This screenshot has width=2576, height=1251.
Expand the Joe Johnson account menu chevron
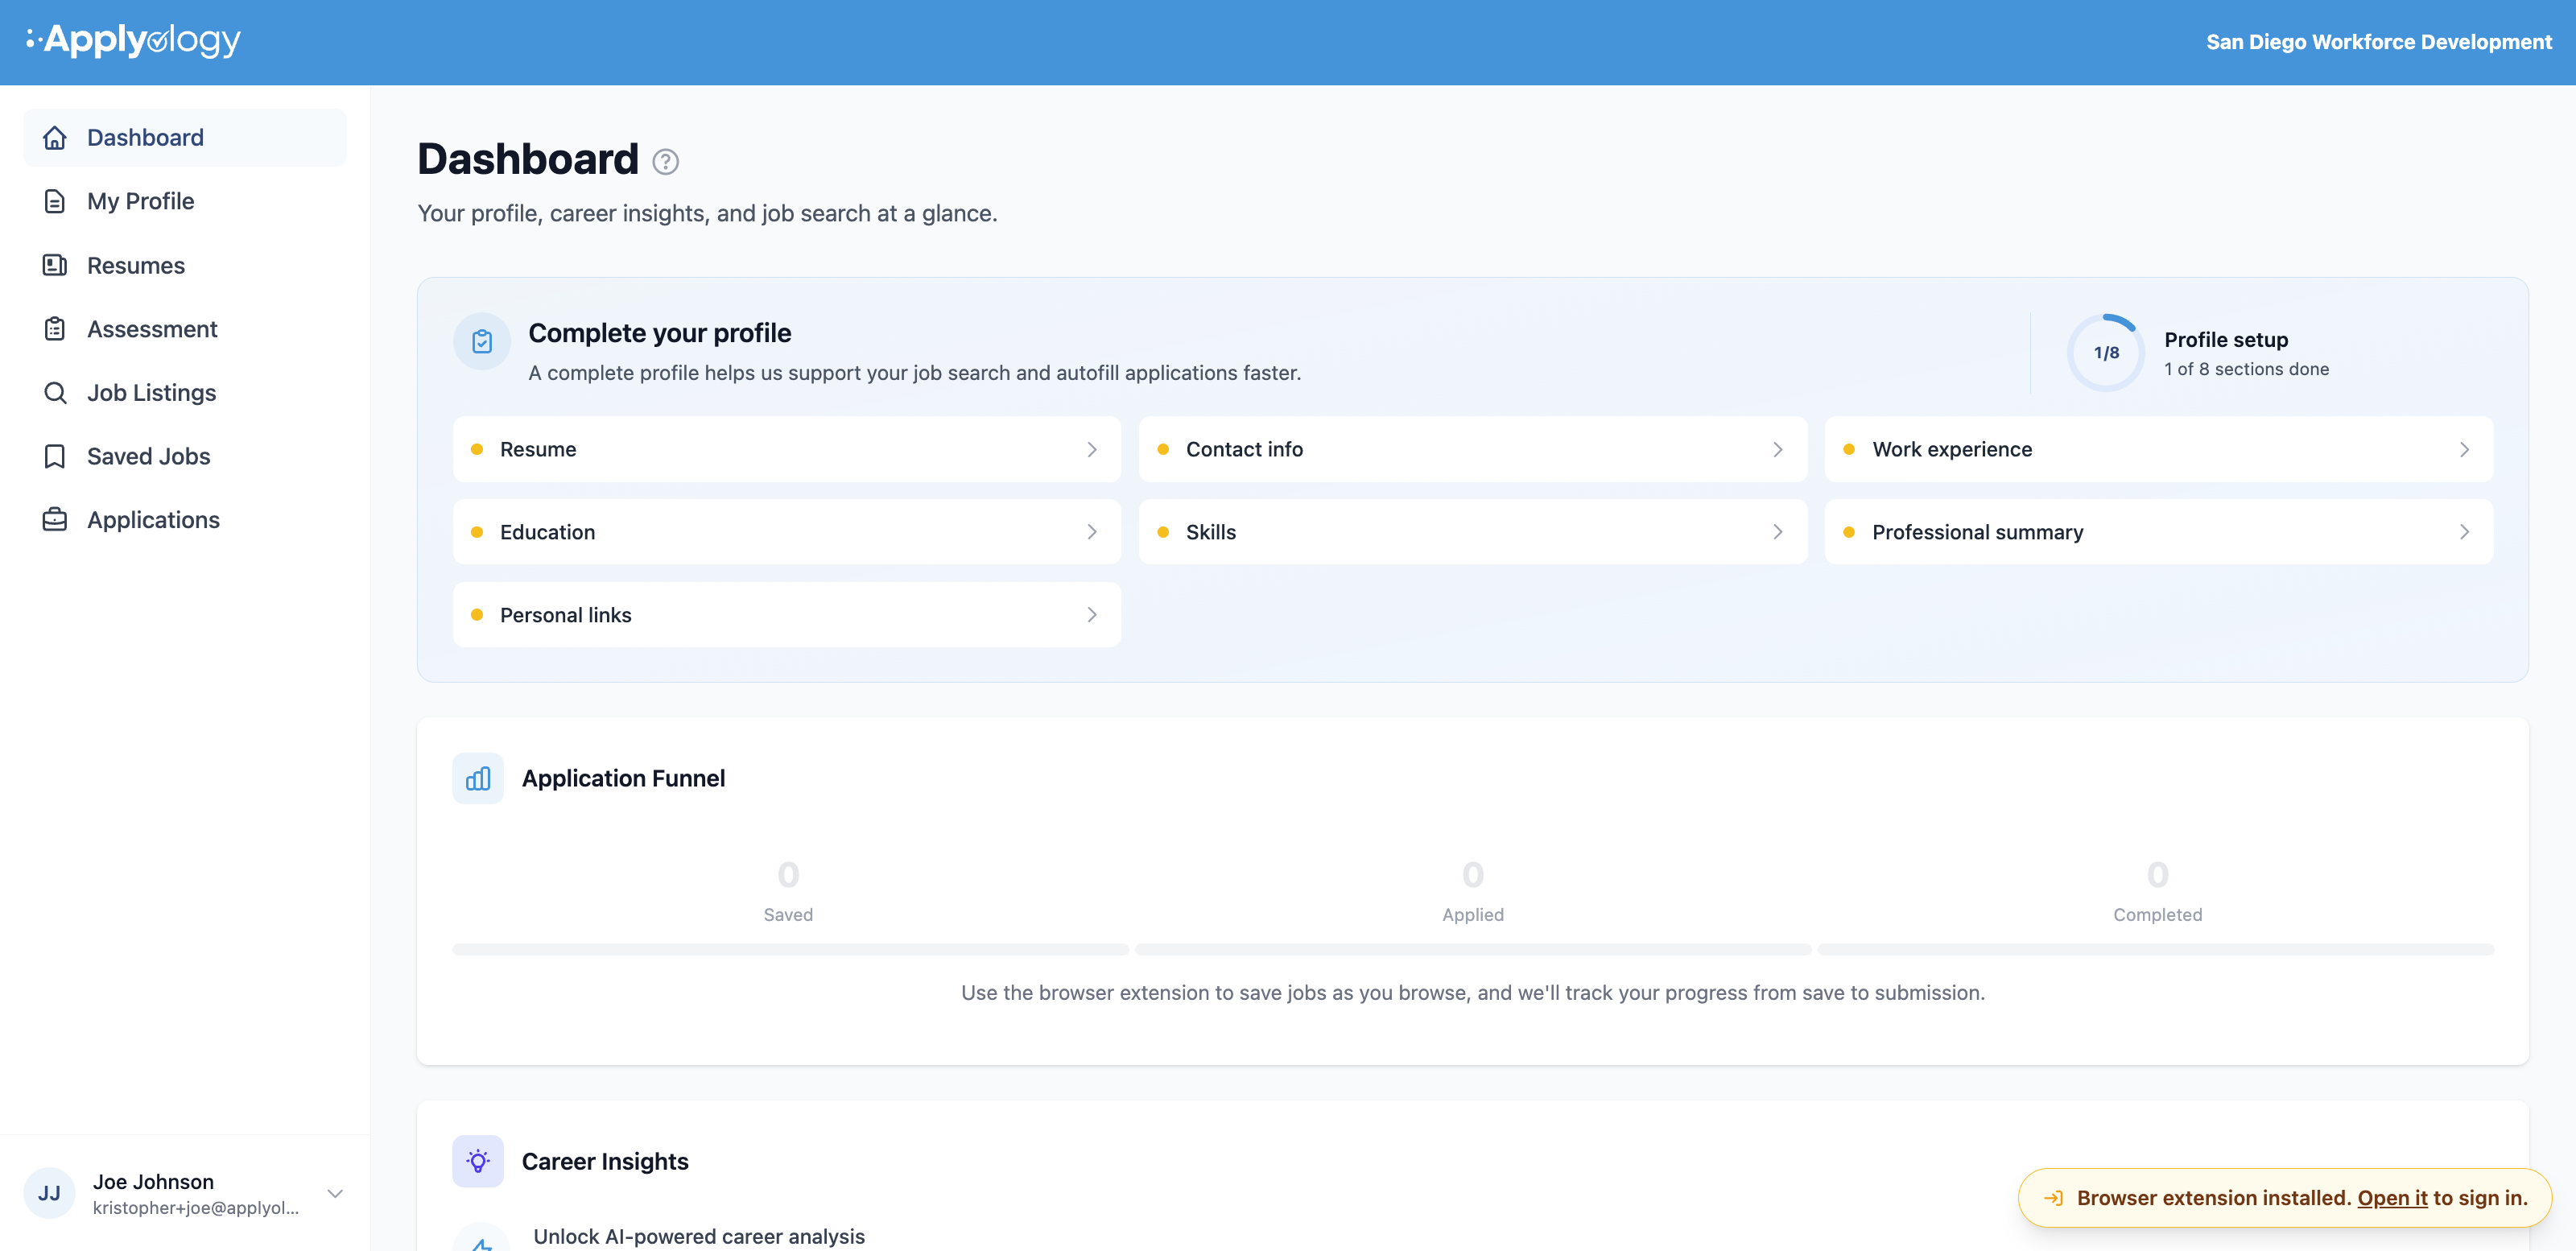(x=336, y=1194)
